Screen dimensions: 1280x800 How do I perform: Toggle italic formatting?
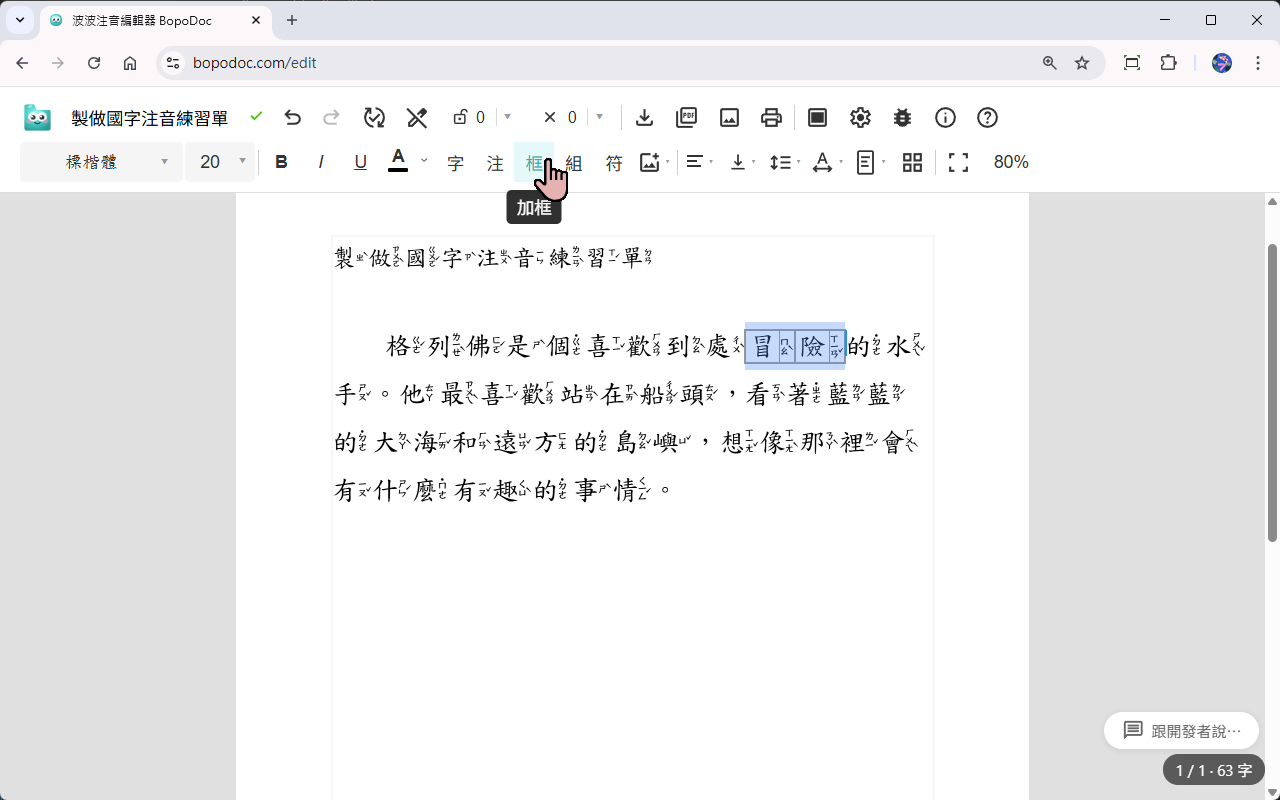tap(320, 161)
